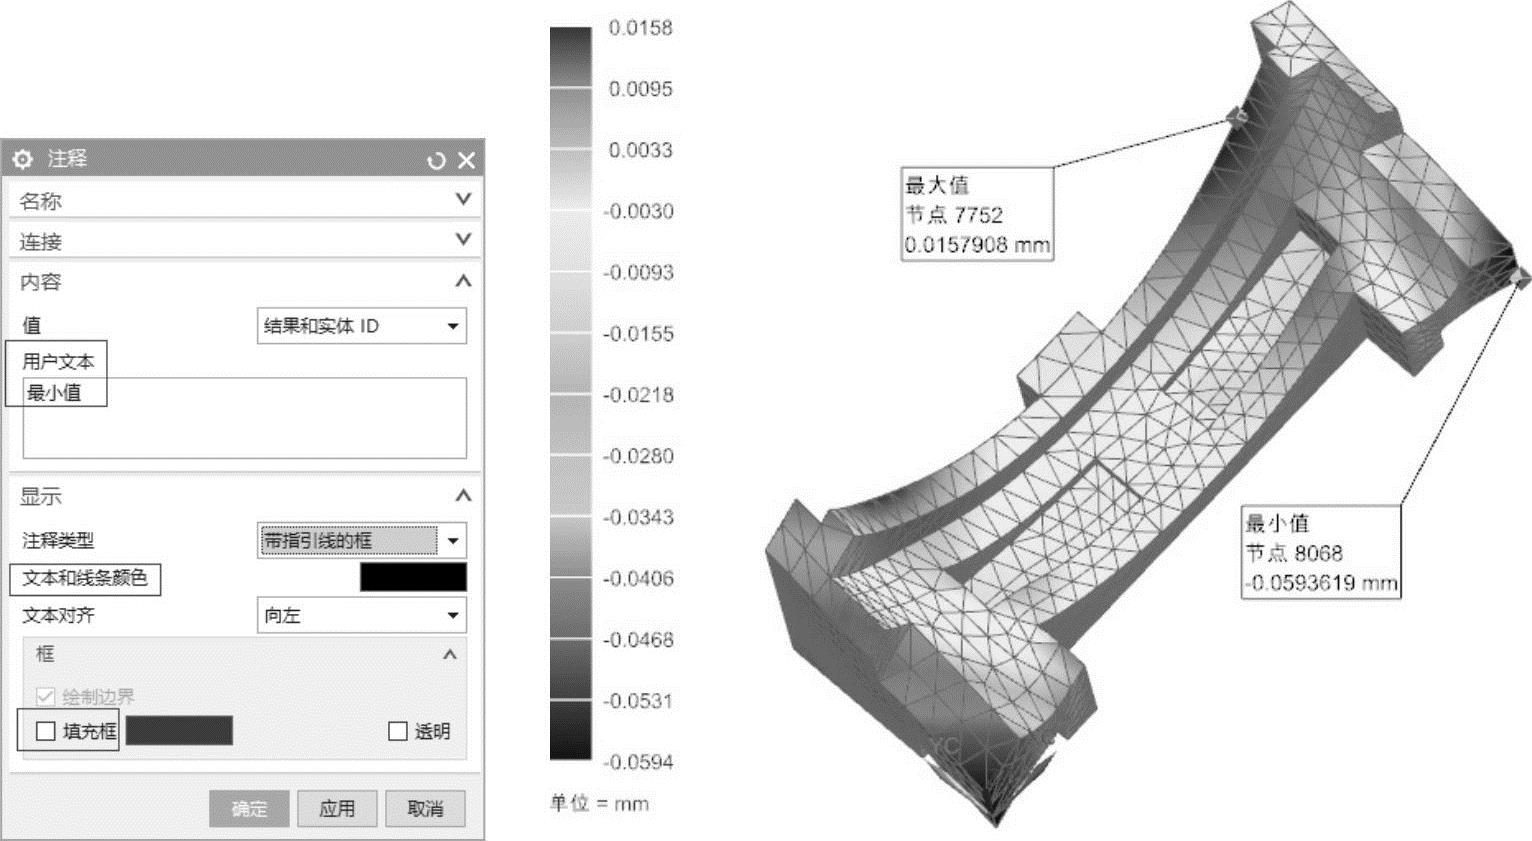
Task: Click the 0.0095 legend value
Action: [x=640, y=89]
